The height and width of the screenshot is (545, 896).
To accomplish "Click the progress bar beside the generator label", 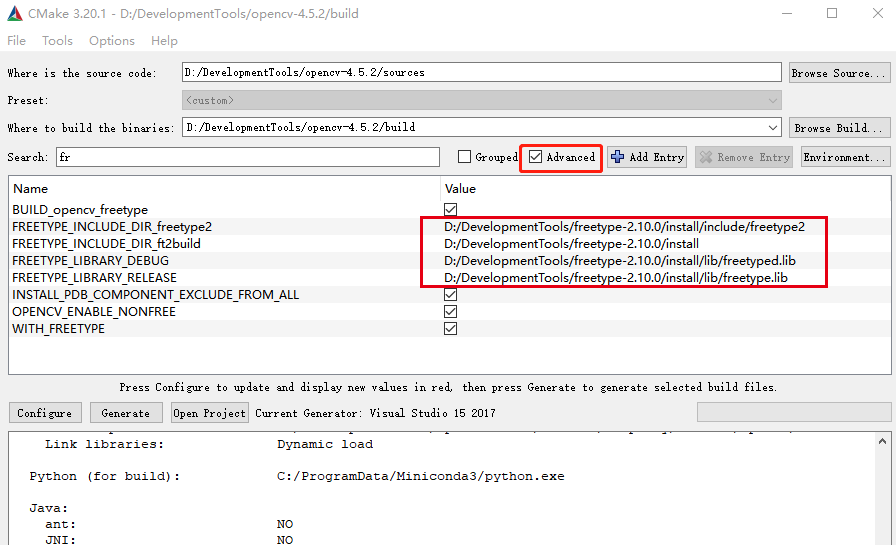I will point(794,412).
